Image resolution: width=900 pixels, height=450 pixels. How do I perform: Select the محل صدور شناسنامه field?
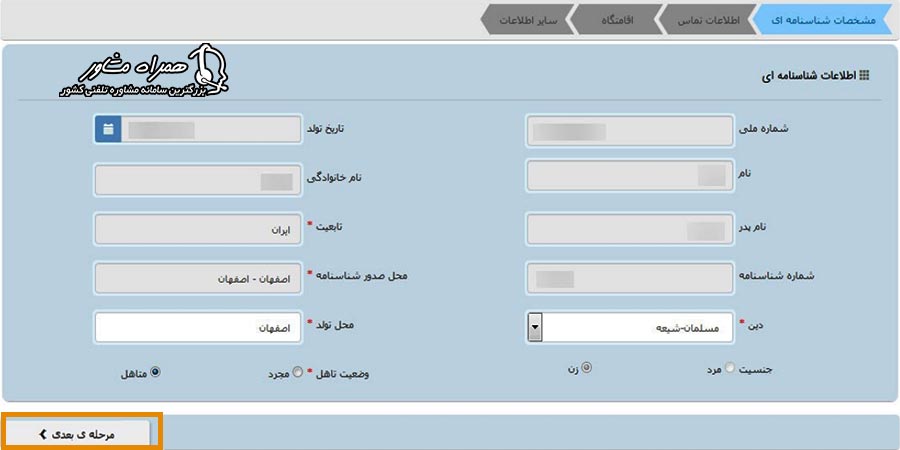pyautogui.click(x=198, y=278)
